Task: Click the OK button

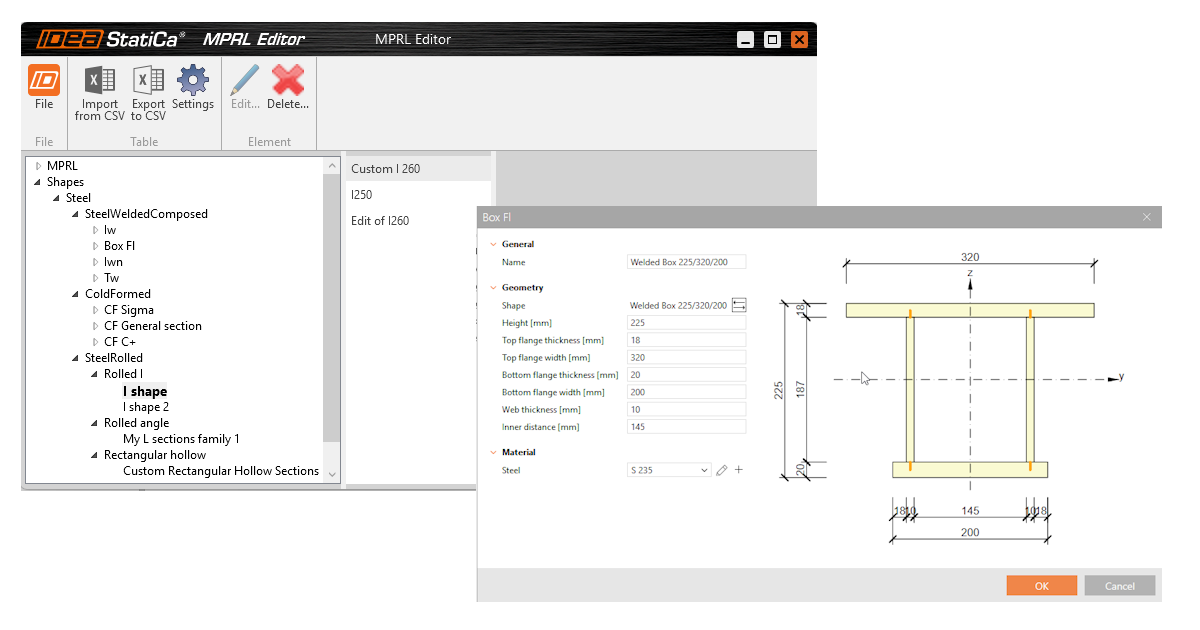Action: click(x=1041, y=585)
